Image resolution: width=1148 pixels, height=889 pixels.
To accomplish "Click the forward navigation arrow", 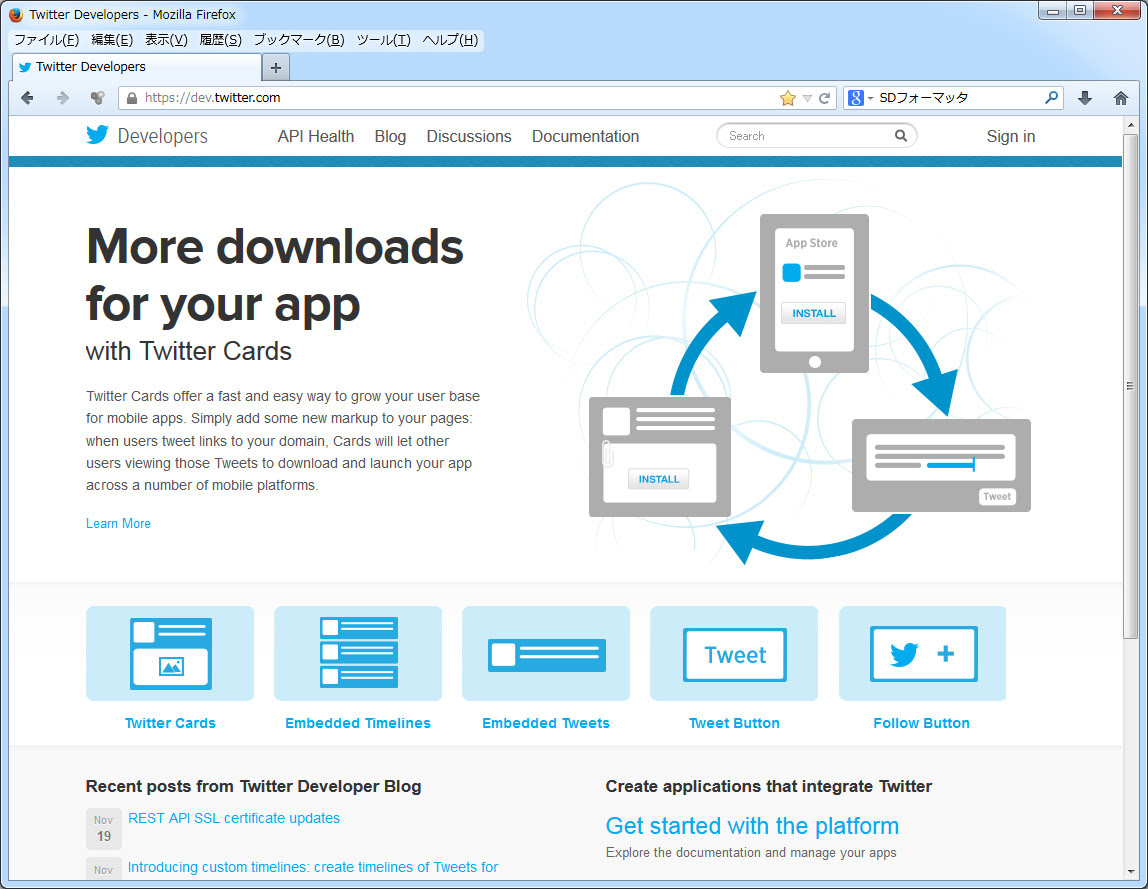I will click(x=63, y=98).
